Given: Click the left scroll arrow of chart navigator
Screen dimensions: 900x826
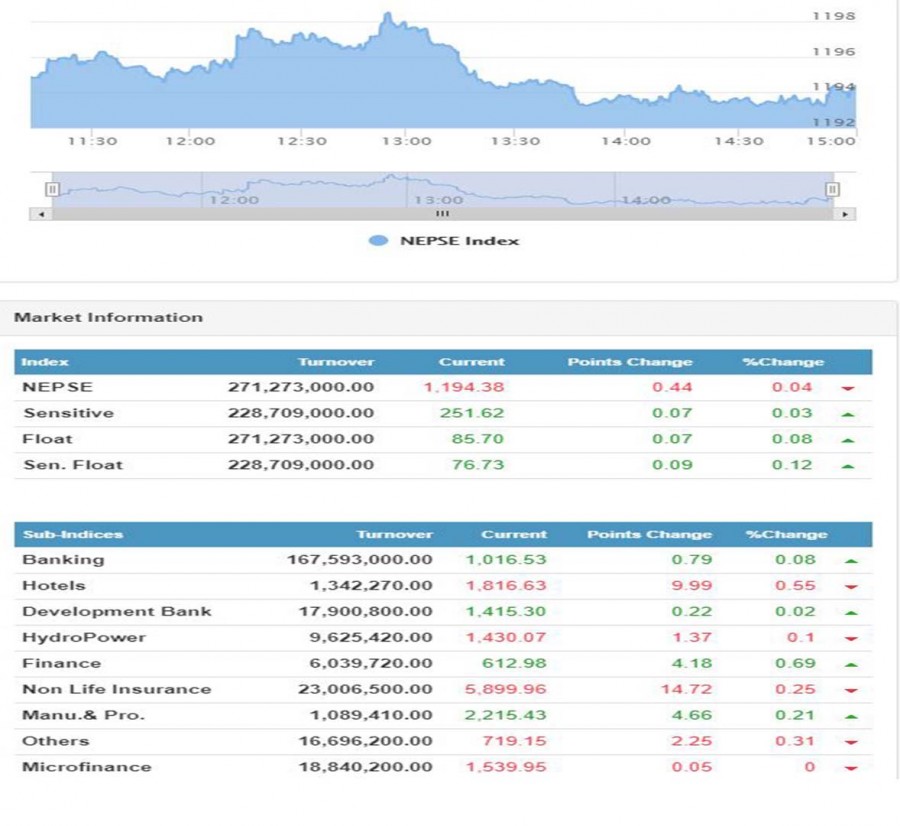Looking at the screenshot, I should tap(41, 214).
